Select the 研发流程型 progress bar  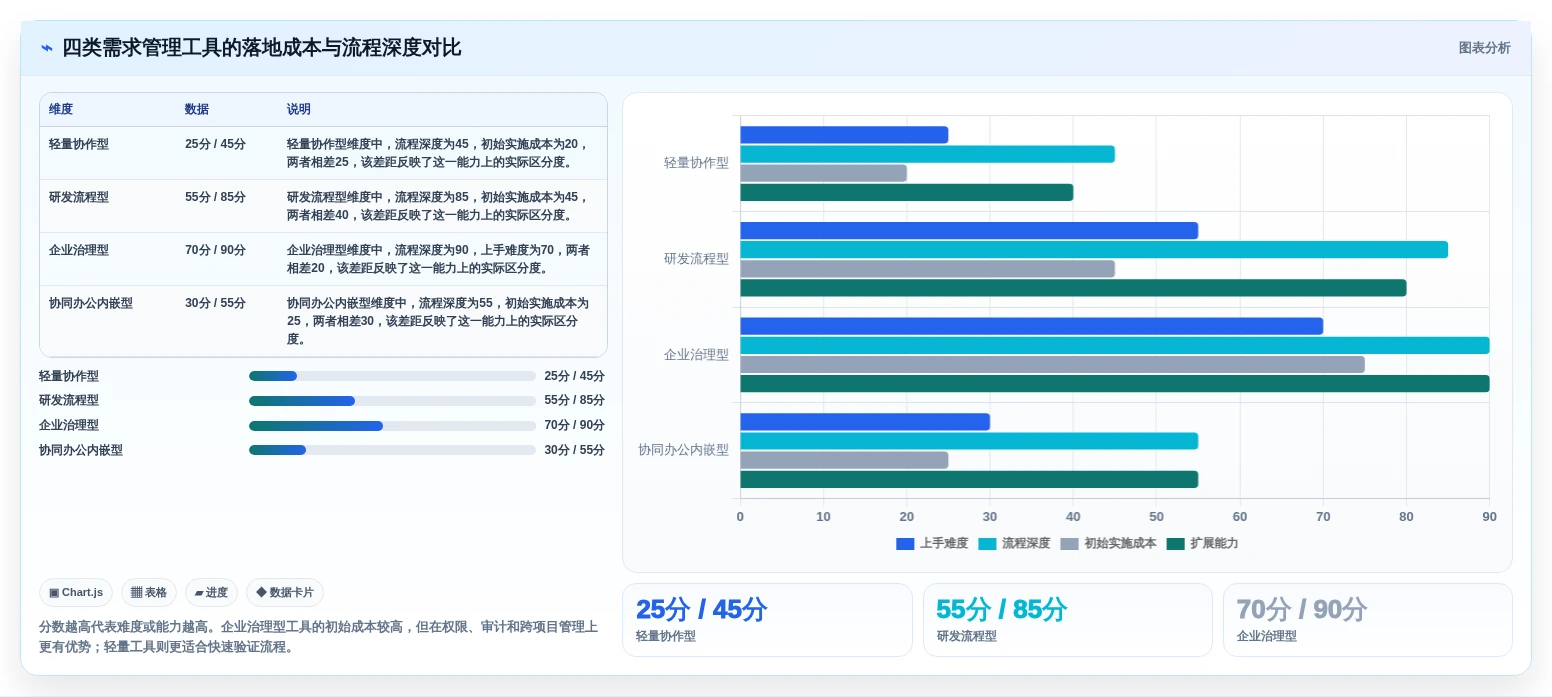392,401
